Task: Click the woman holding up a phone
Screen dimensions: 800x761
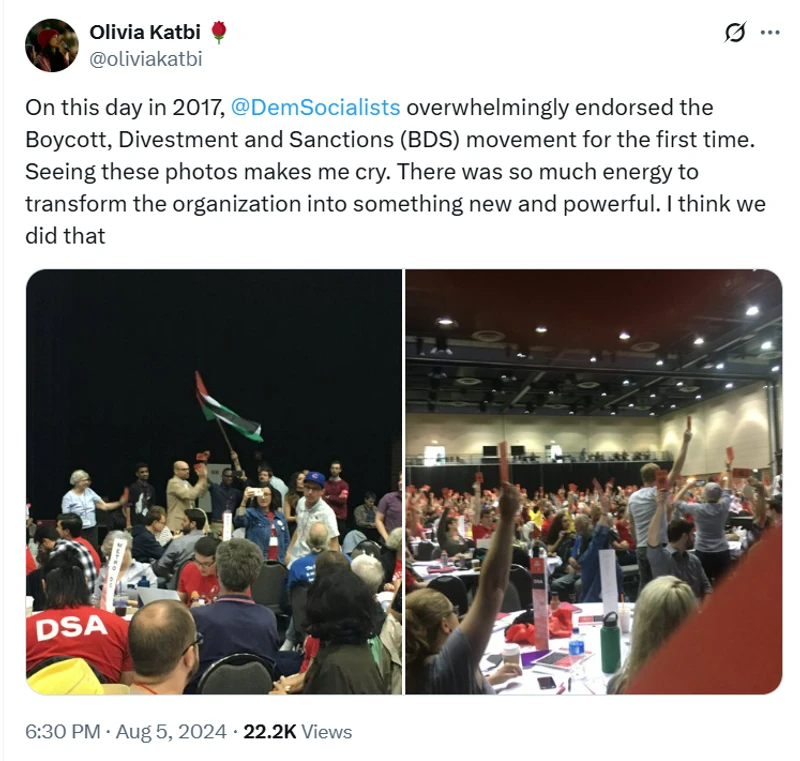Action: 262,520
